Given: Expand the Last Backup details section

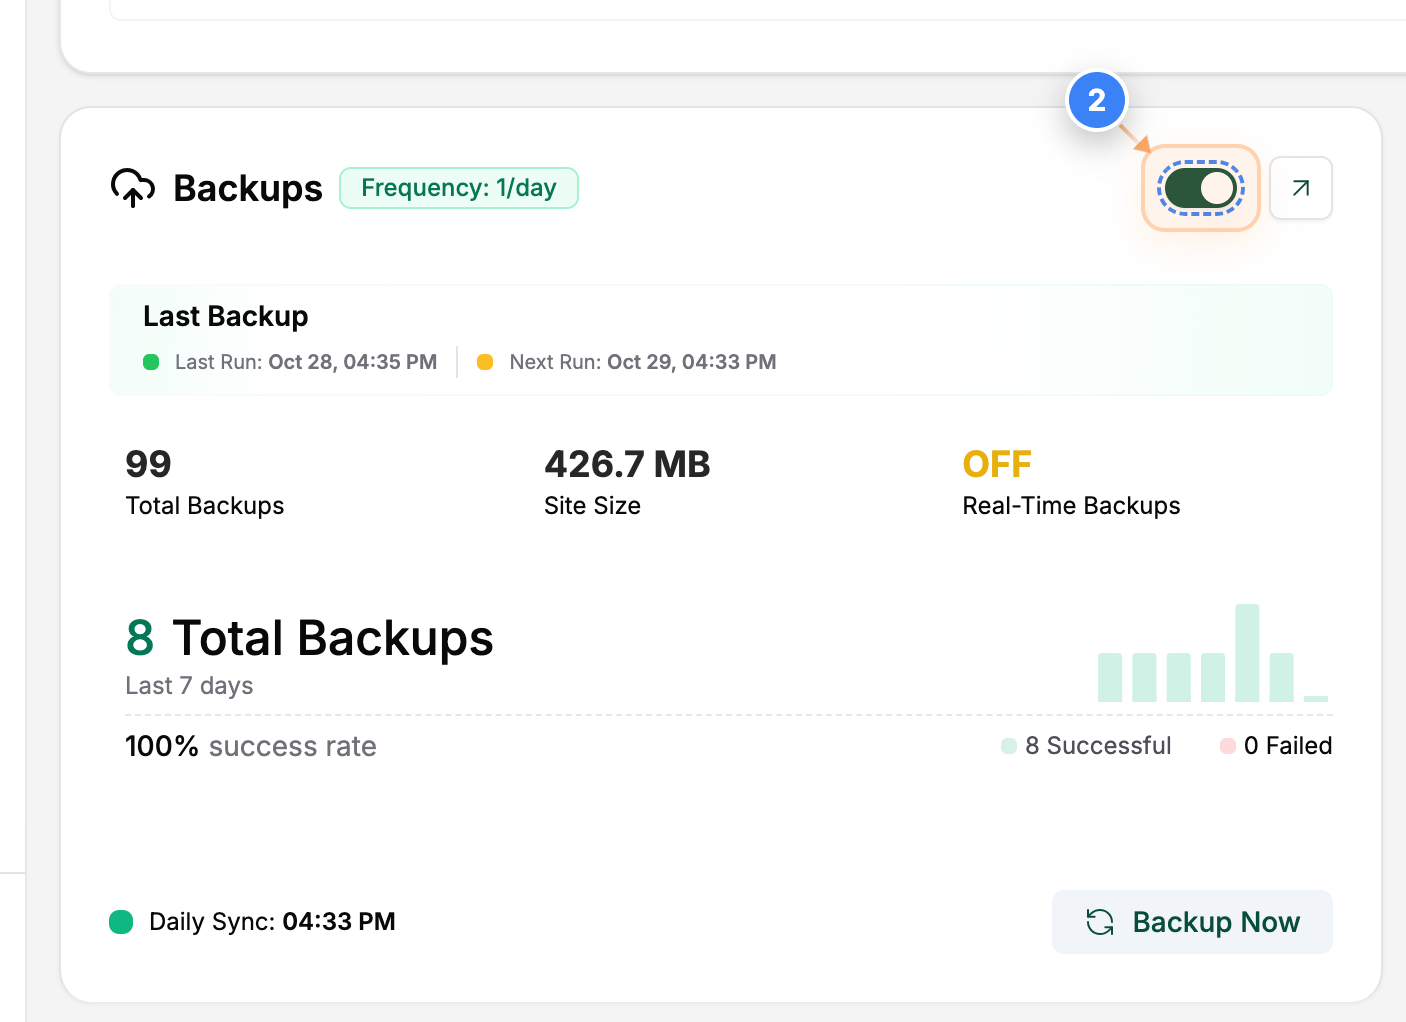Looking at the screenshot, I should coord(225,316).
